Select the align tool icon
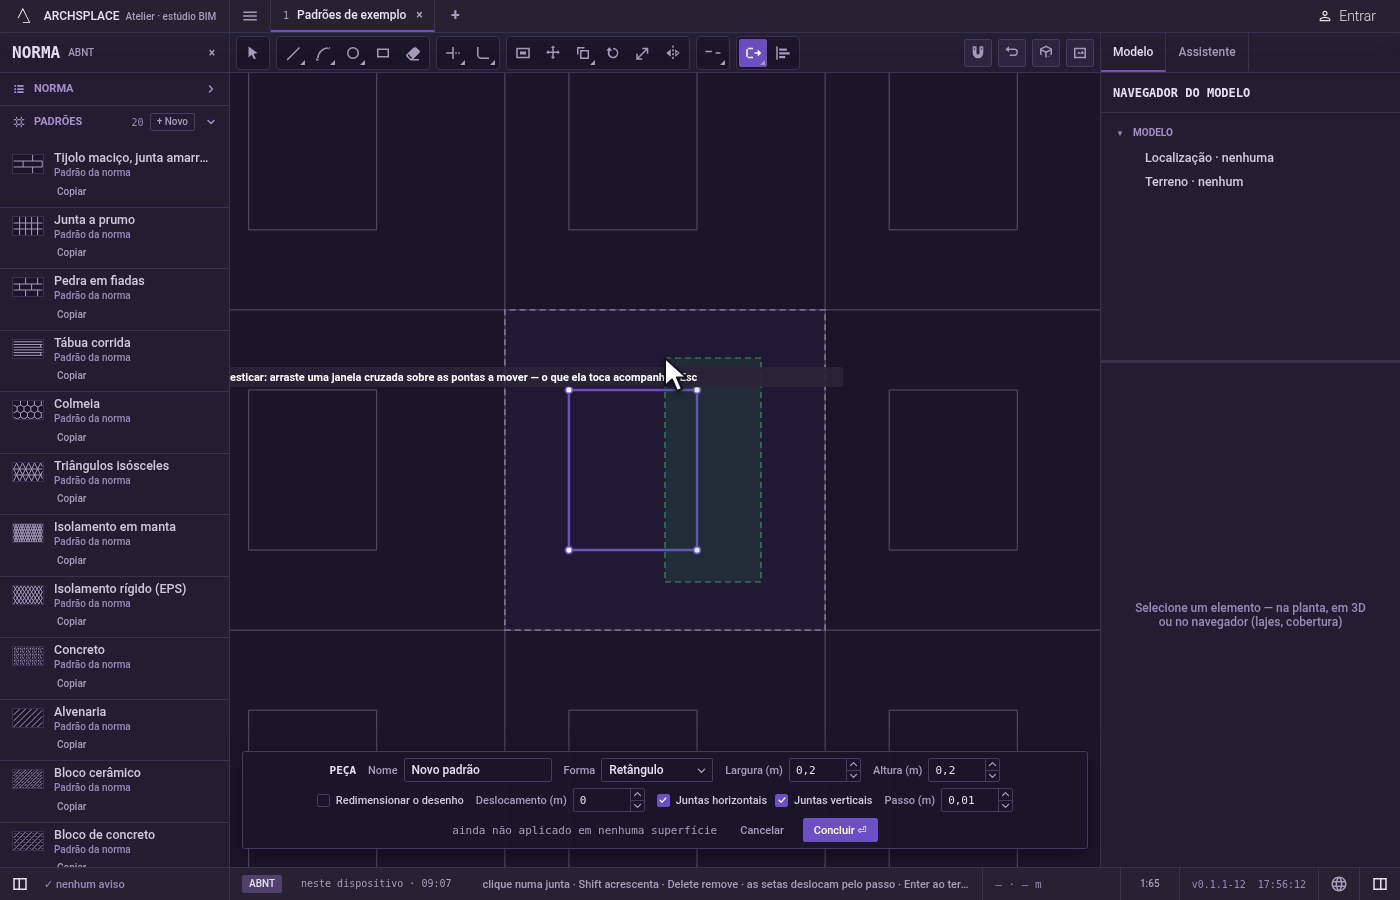1400x900 pixels. pyautogui.click(x=783, y=53)
